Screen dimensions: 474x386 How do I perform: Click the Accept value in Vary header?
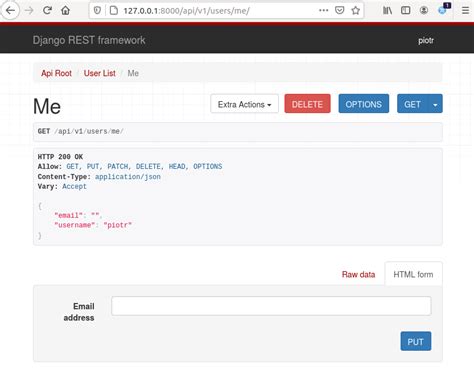pyautogui.click(x=74, y=186)
